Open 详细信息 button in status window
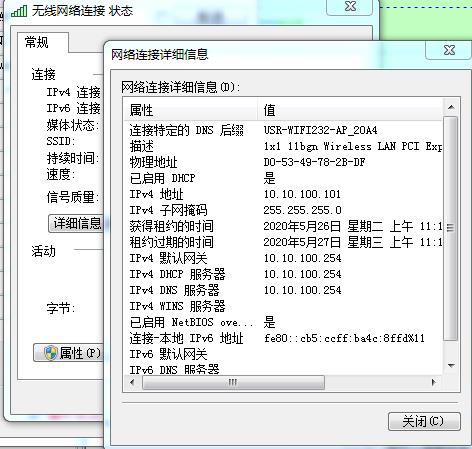472x449 pixels. click(x=76, y=223)
